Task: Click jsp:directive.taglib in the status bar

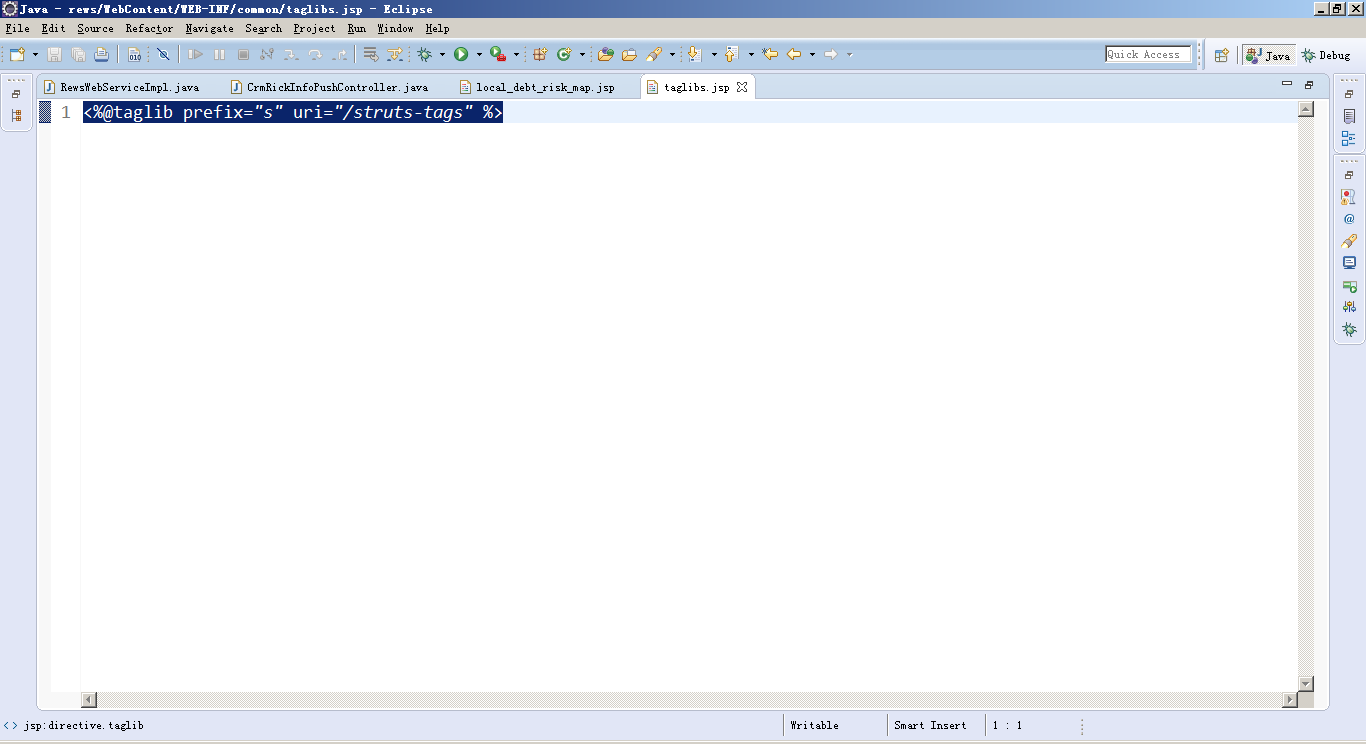Action: click(x=84, y=725)
